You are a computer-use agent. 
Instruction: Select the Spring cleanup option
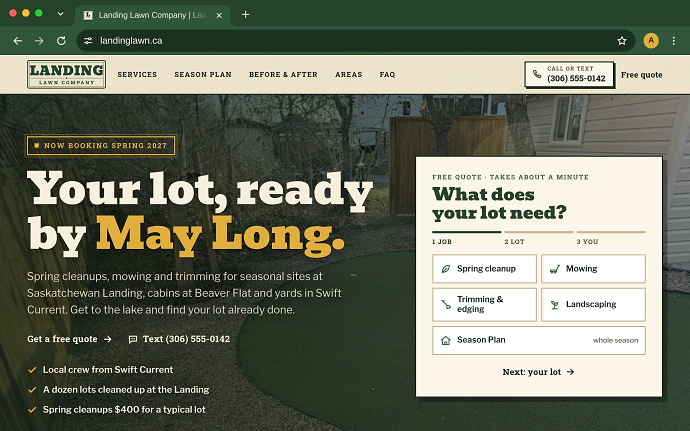[484, 269]
